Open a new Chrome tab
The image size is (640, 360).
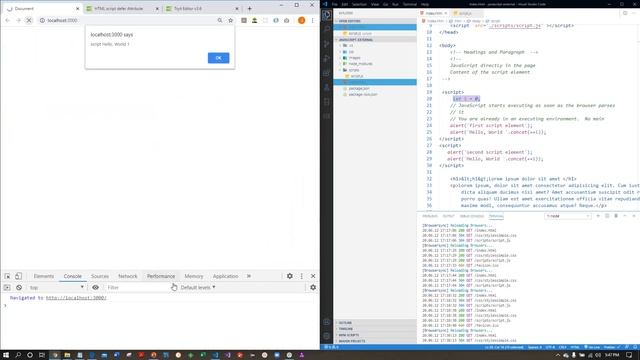pyautogui.click(x=249, y=9)
